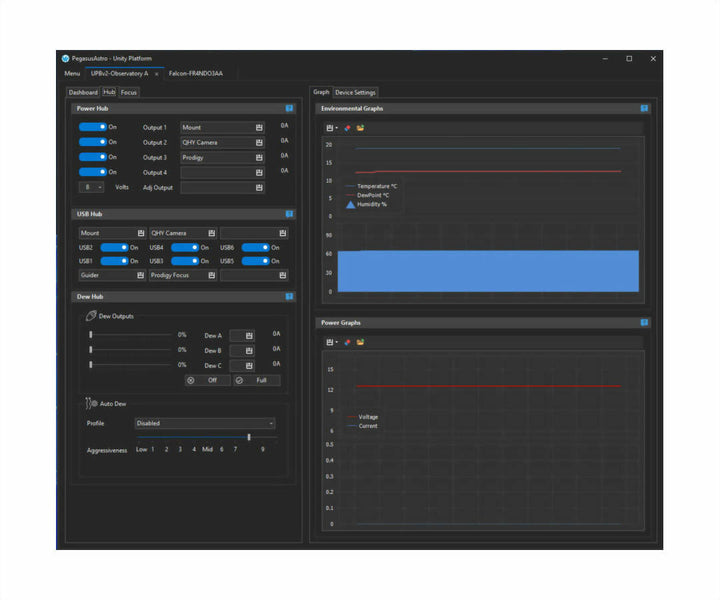This screenshot has height=600, width=720.
Task: Click the USB Hub help icon
Action: (289, 214)
